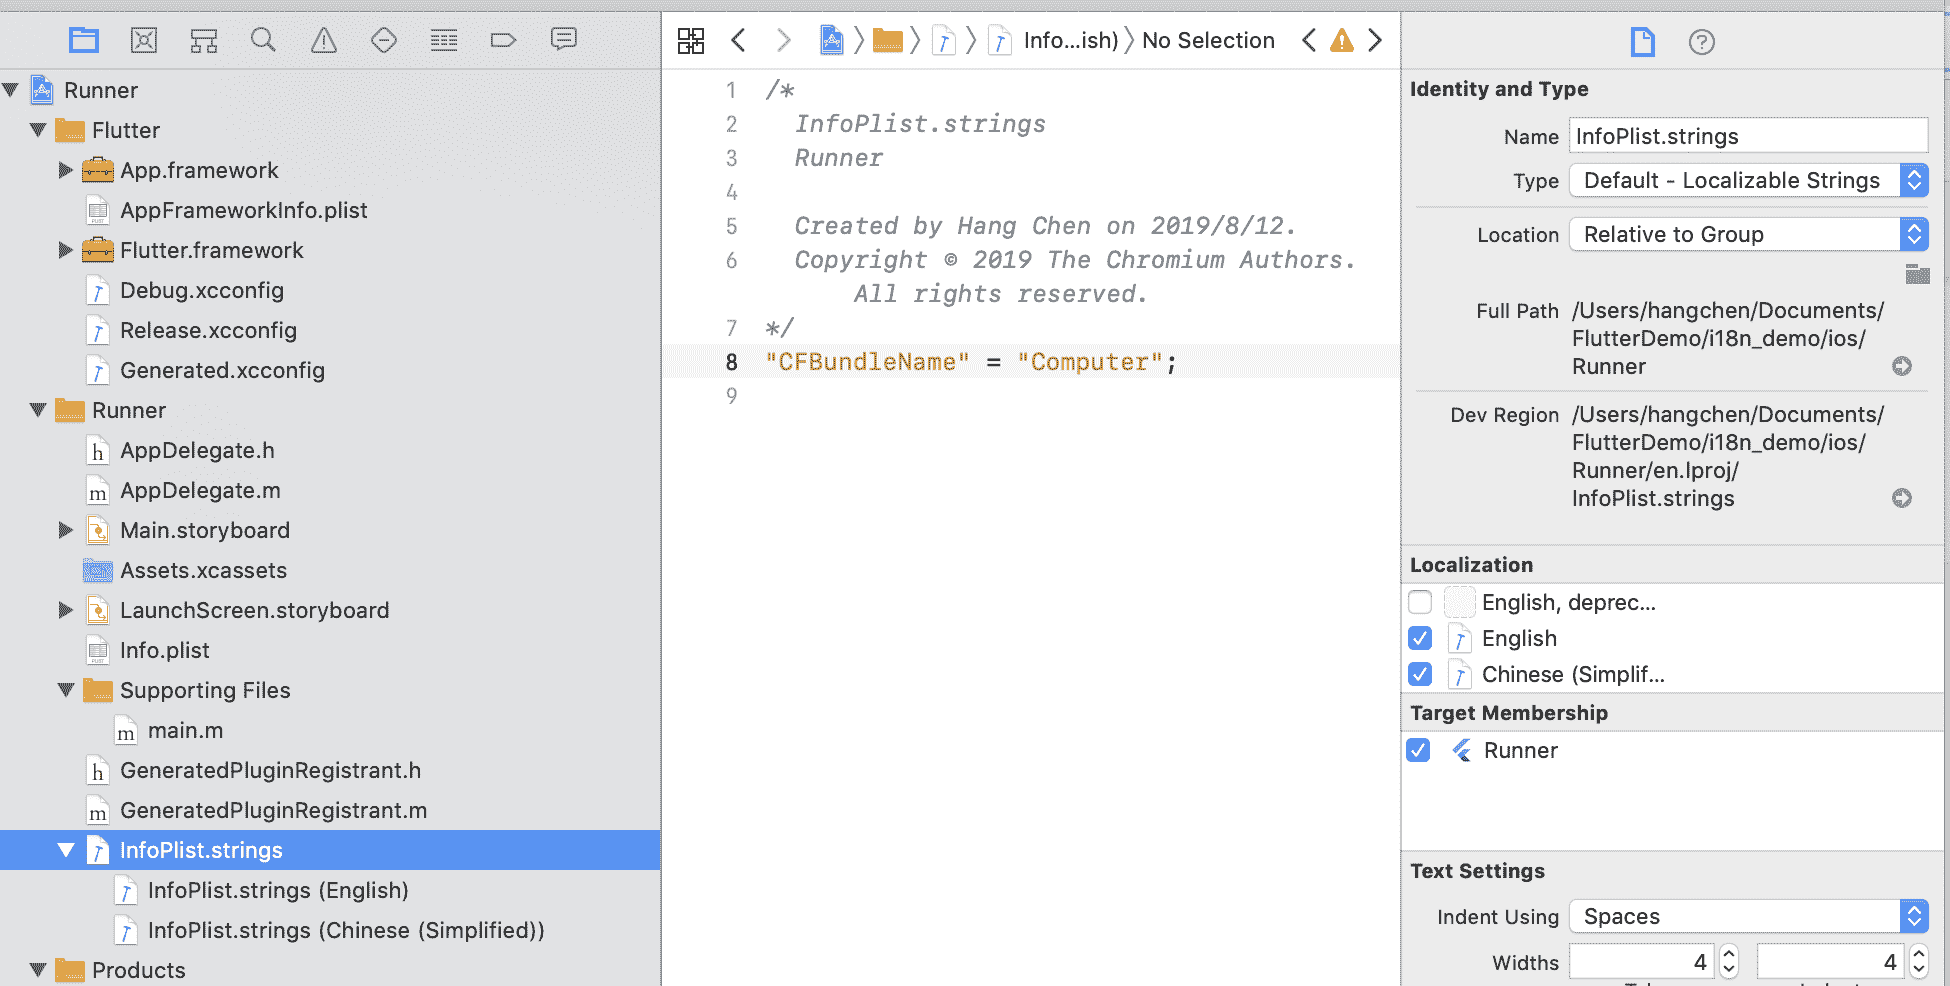1950x986 pixels.
Task: Open the Type dropdown for Localizable Strings
Action: click(1749, 180)
